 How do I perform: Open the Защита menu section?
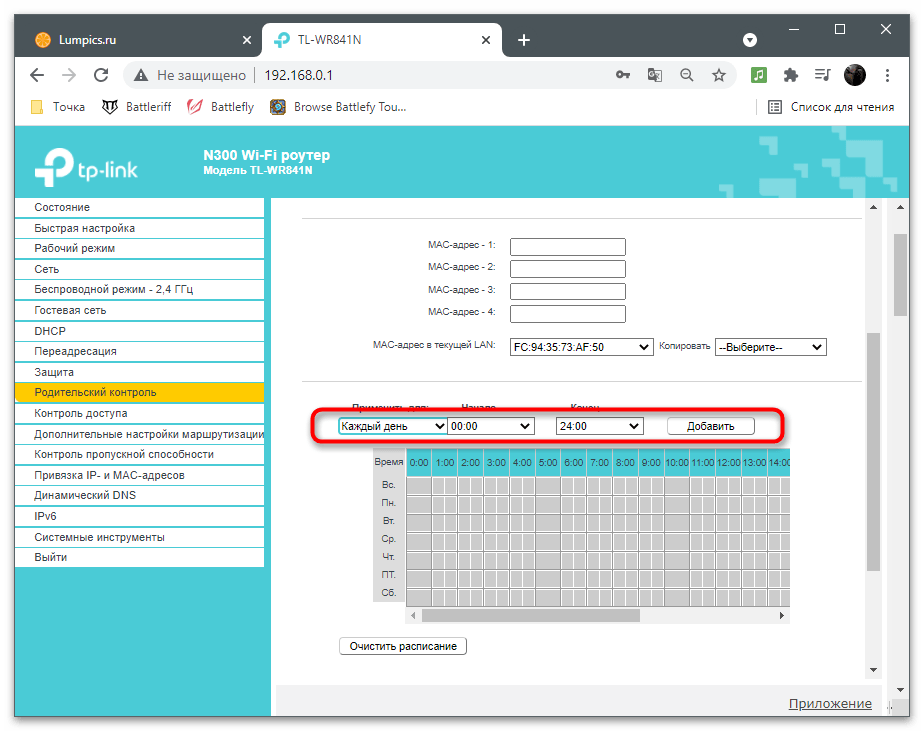[139, 372]
